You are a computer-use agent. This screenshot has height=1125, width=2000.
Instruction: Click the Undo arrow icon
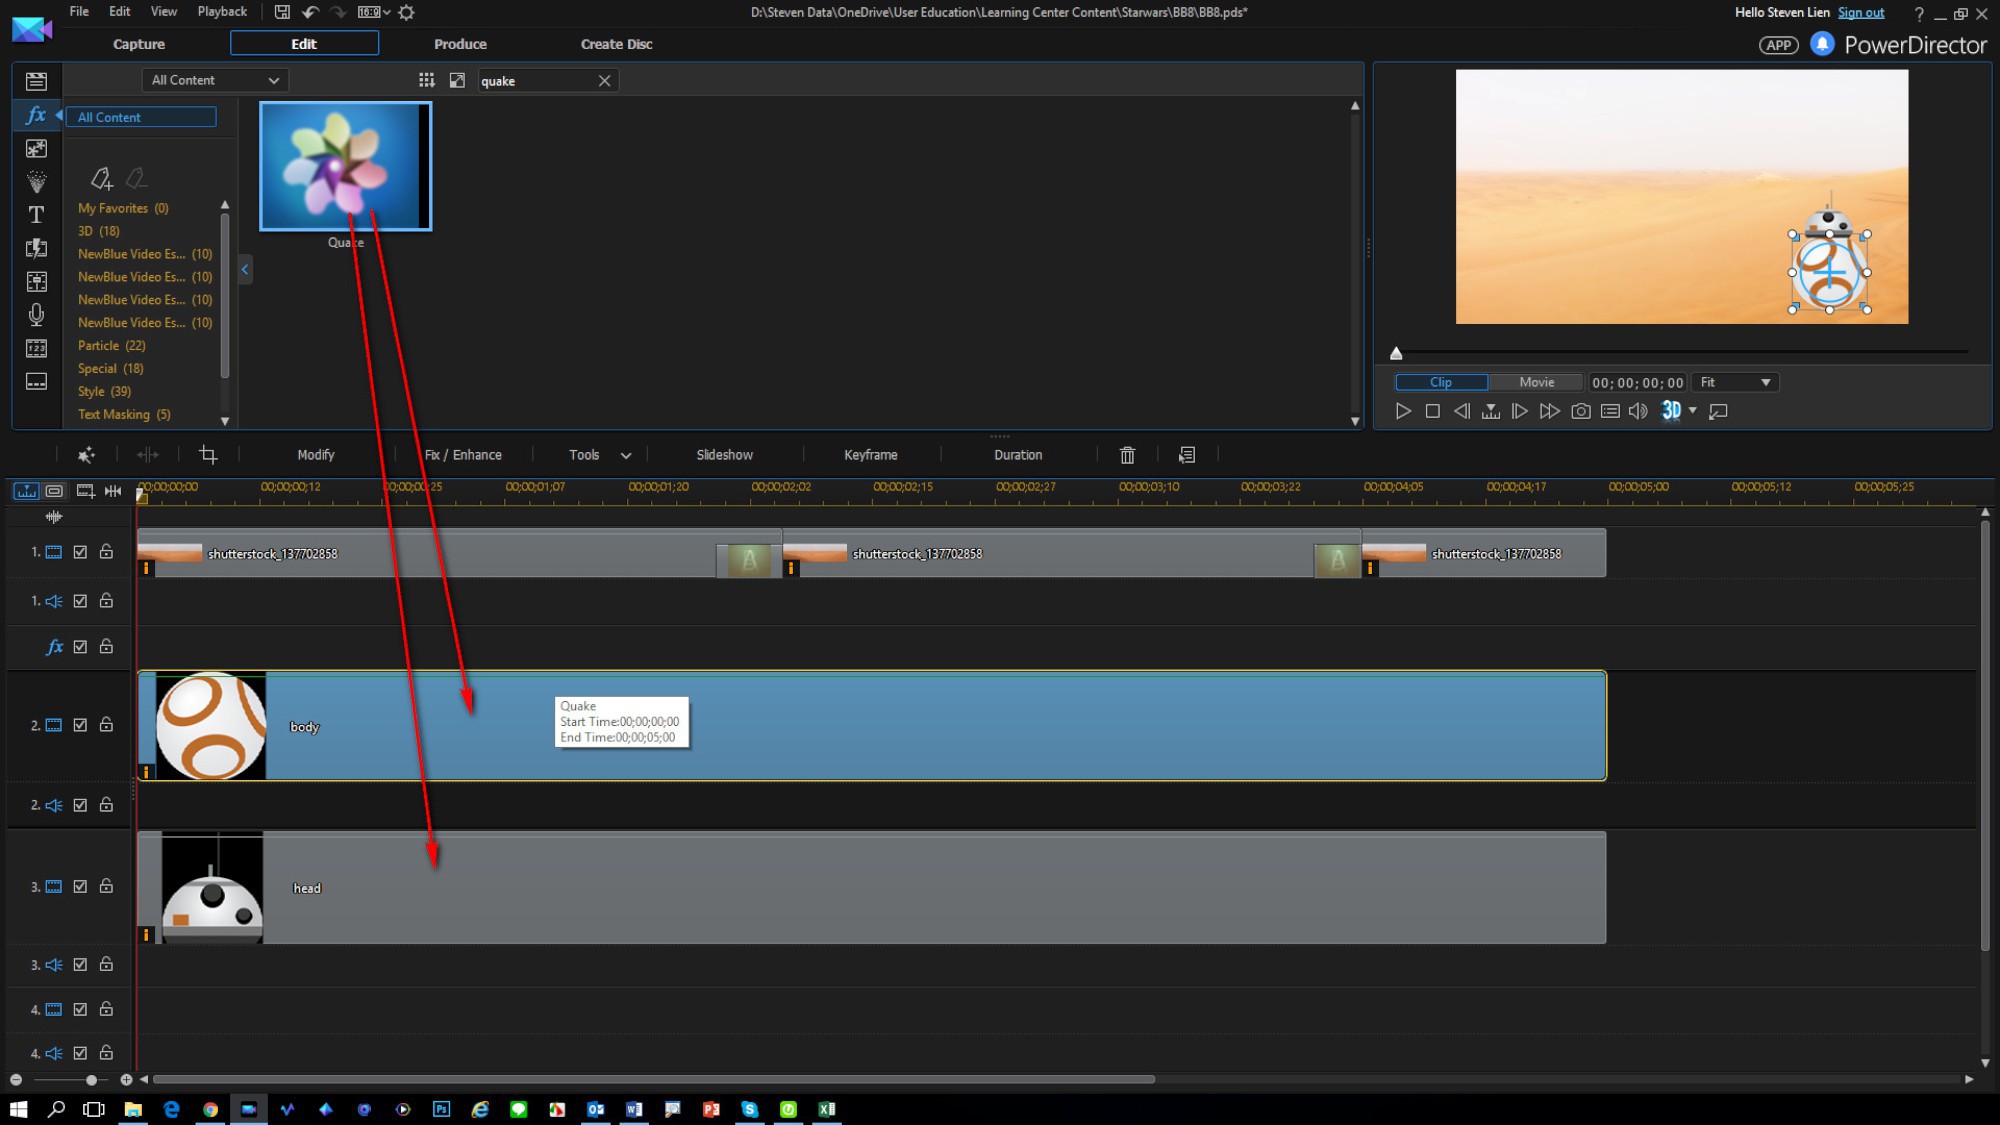(x=310, y=12)
